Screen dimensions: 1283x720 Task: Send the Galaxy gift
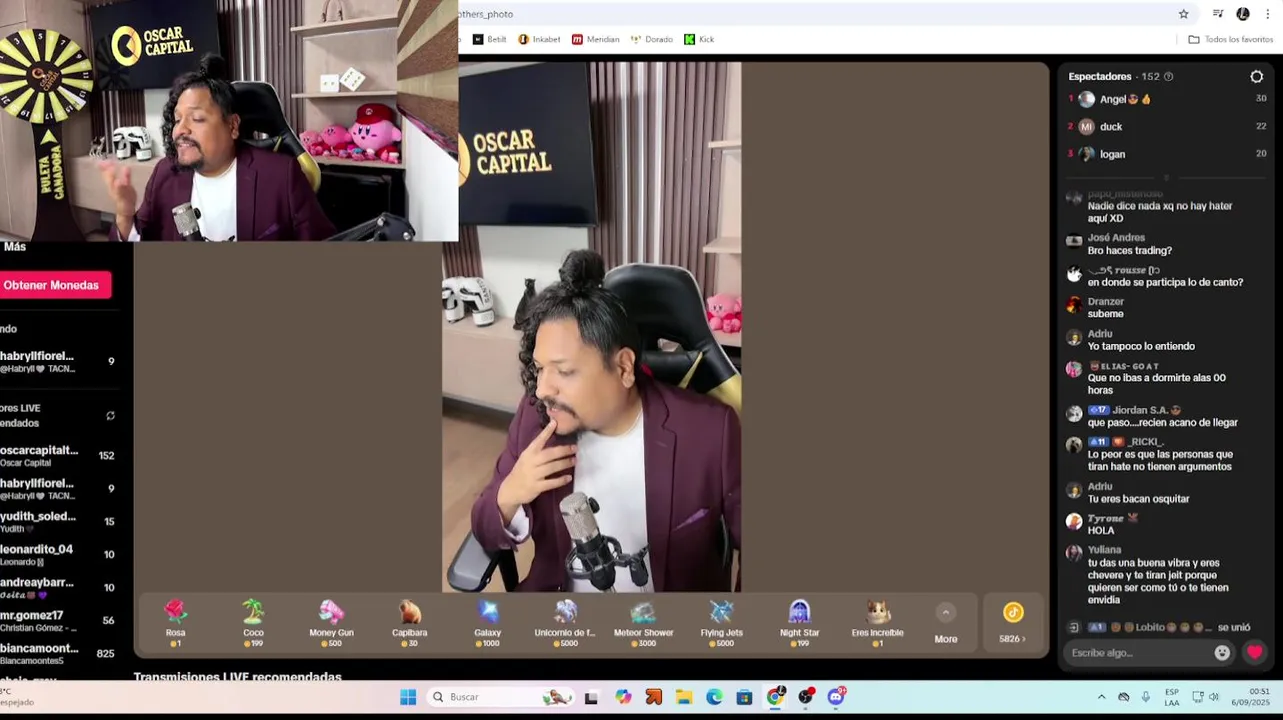487,623
